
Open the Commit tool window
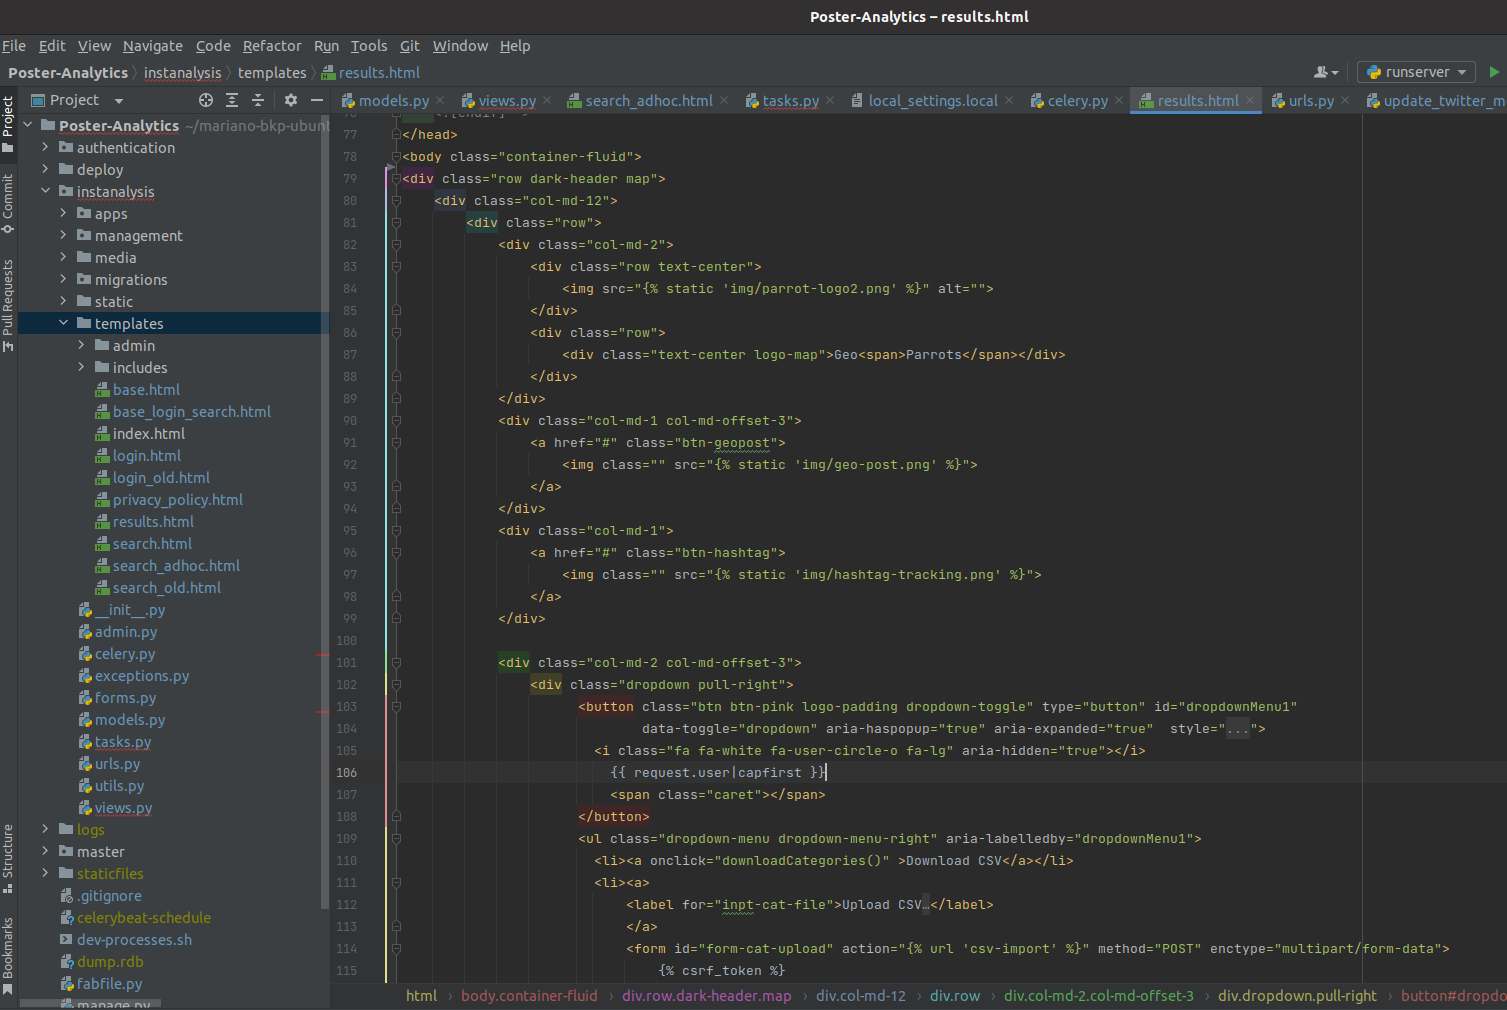click(8, 203)
